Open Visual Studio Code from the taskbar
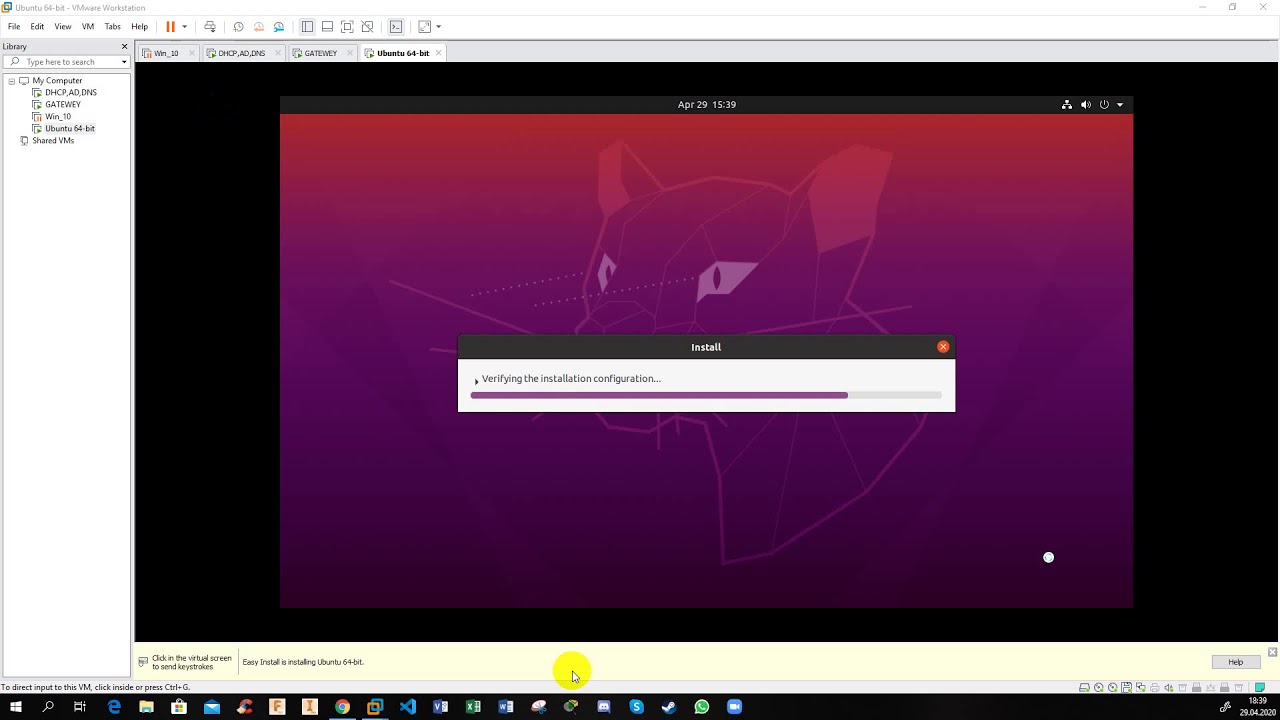This screenshot has width=1280, height=720. pyautogui.click(x=408, y=707)
